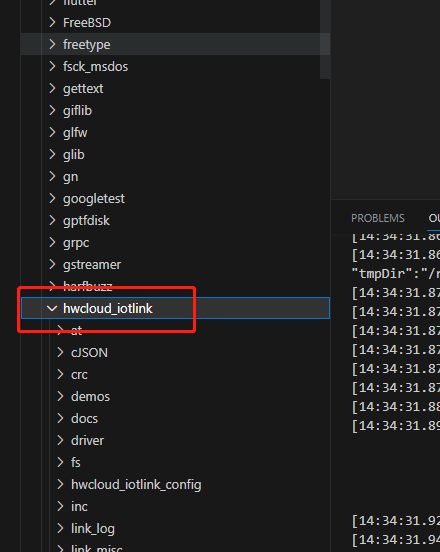
Task: Select the link_log folder name
Action: click(x=93, y=529)
